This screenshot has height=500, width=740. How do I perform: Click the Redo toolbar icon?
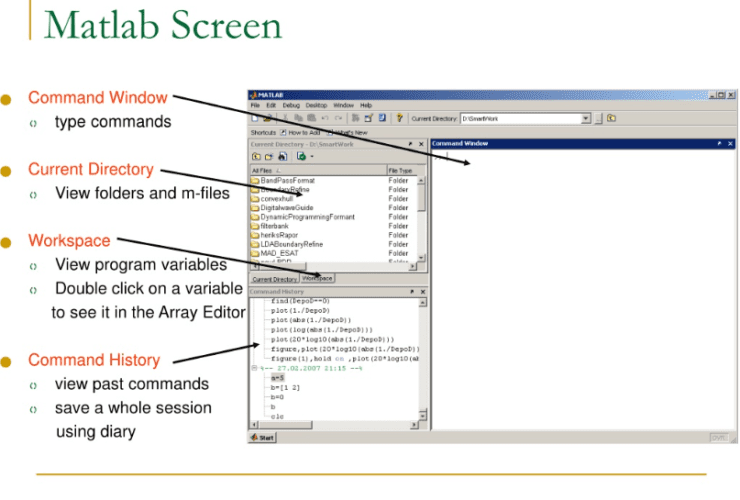point(338,118)
